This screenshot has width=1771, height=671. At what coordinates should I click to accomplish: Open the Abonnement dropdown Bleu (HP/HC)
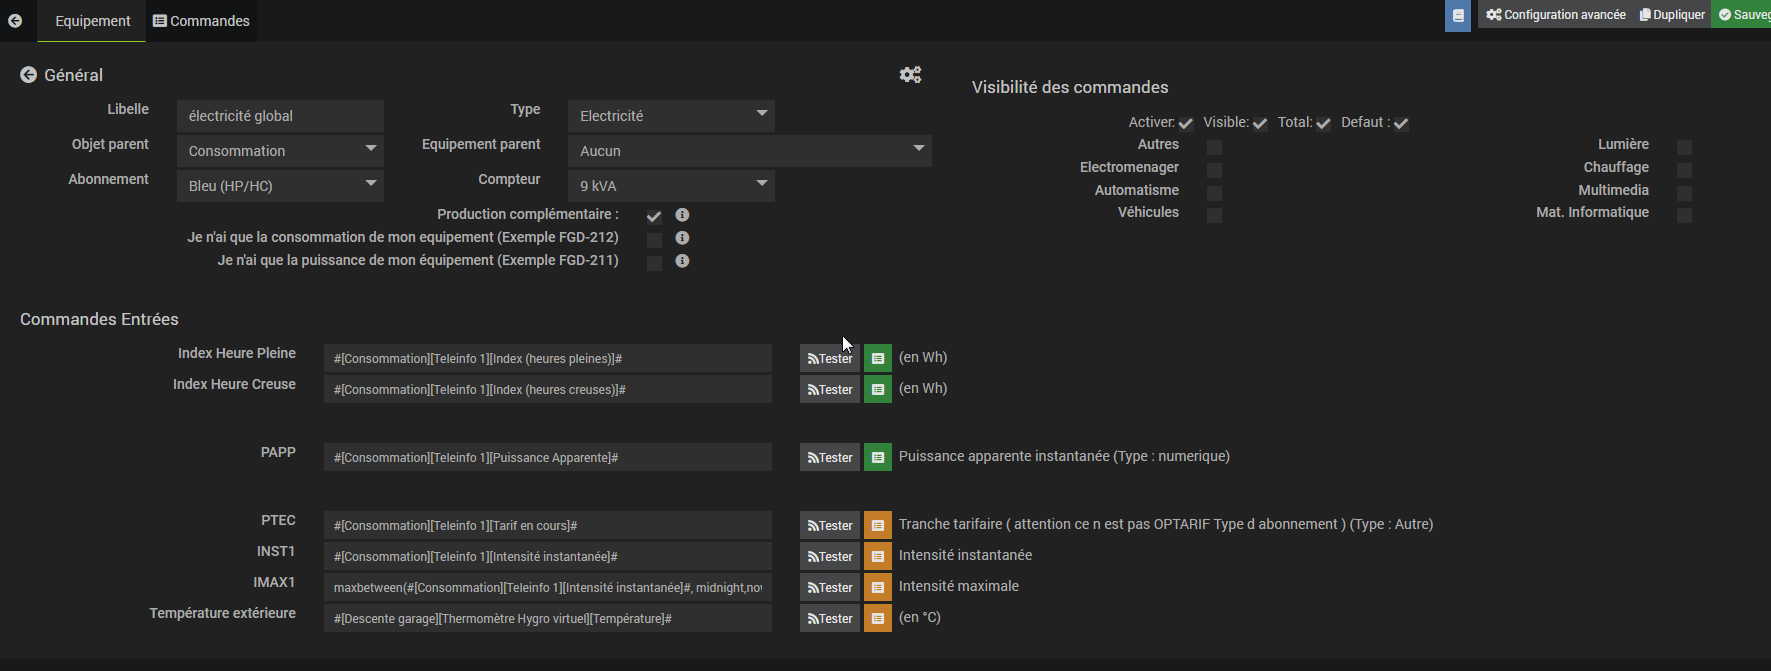click(280, 186)
